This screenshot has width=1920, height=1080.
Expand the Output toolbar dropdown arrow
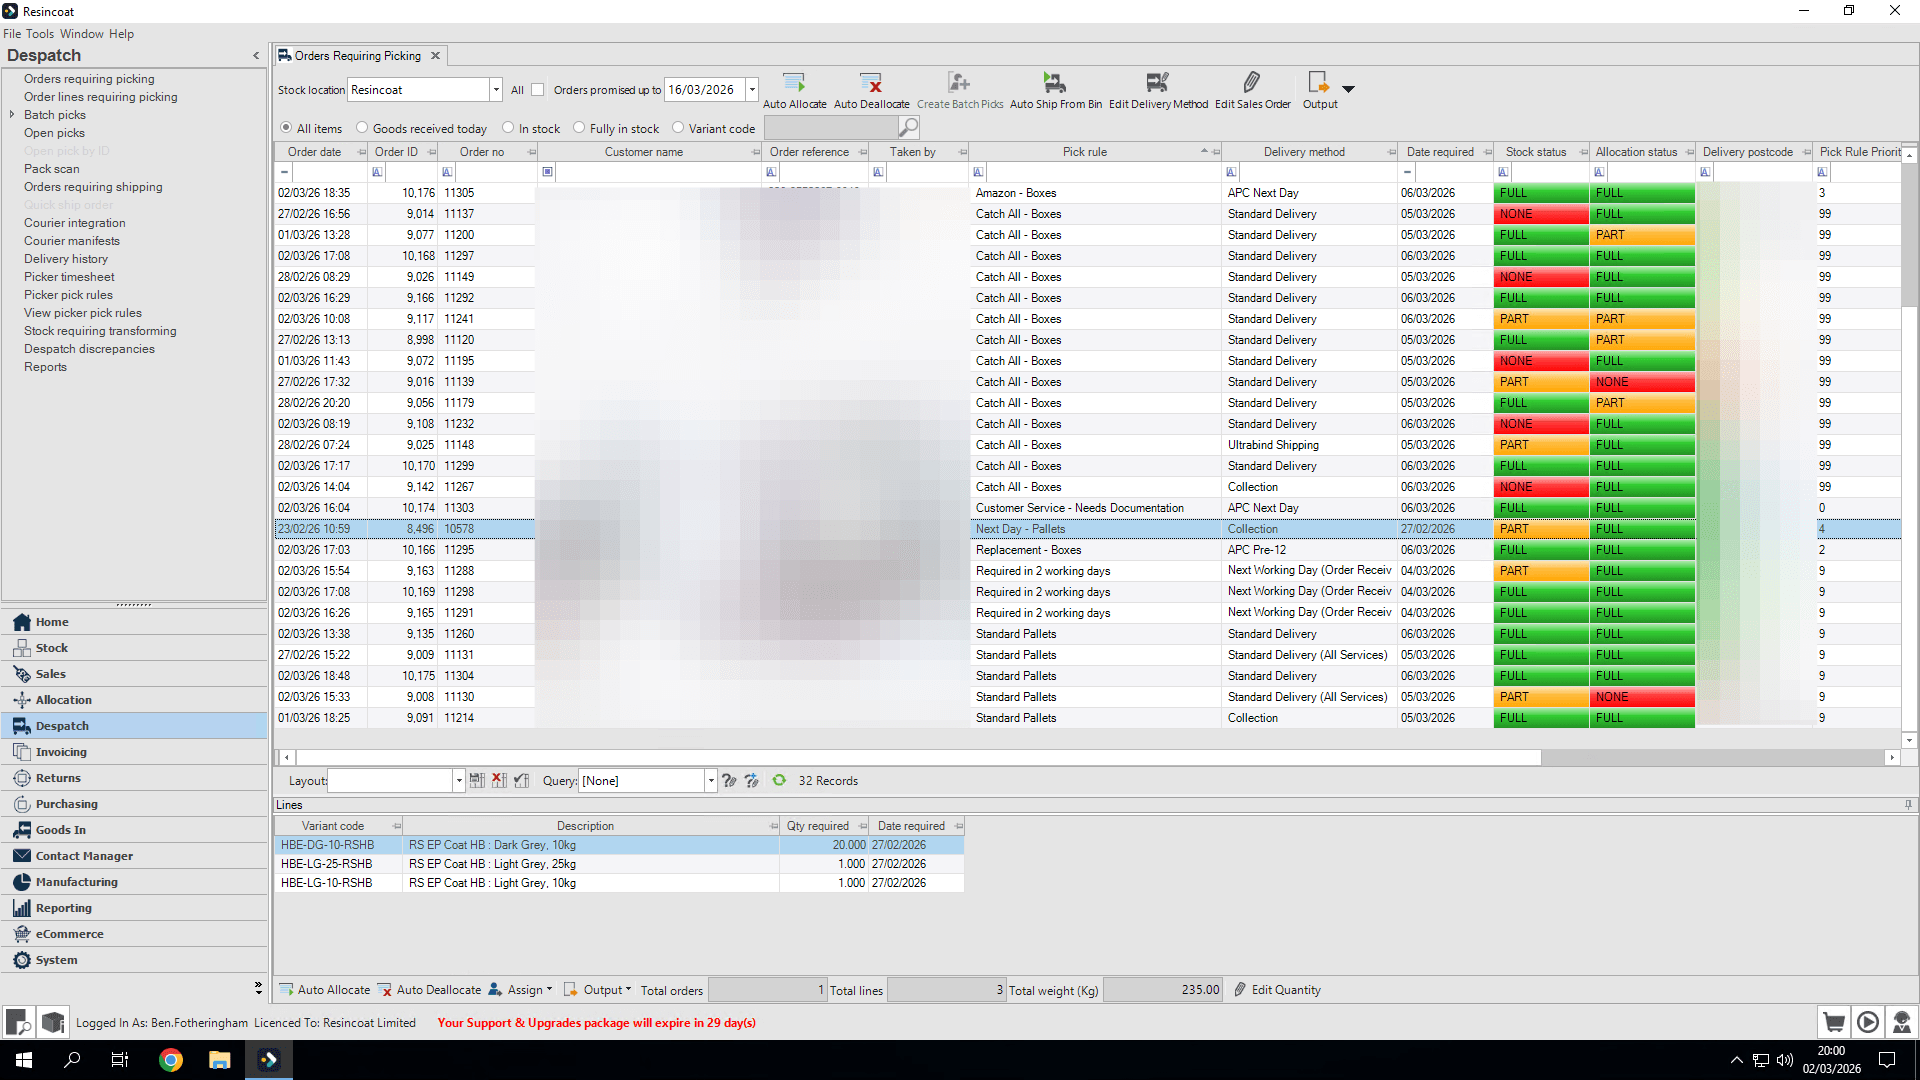click(x=1348, y=89)
